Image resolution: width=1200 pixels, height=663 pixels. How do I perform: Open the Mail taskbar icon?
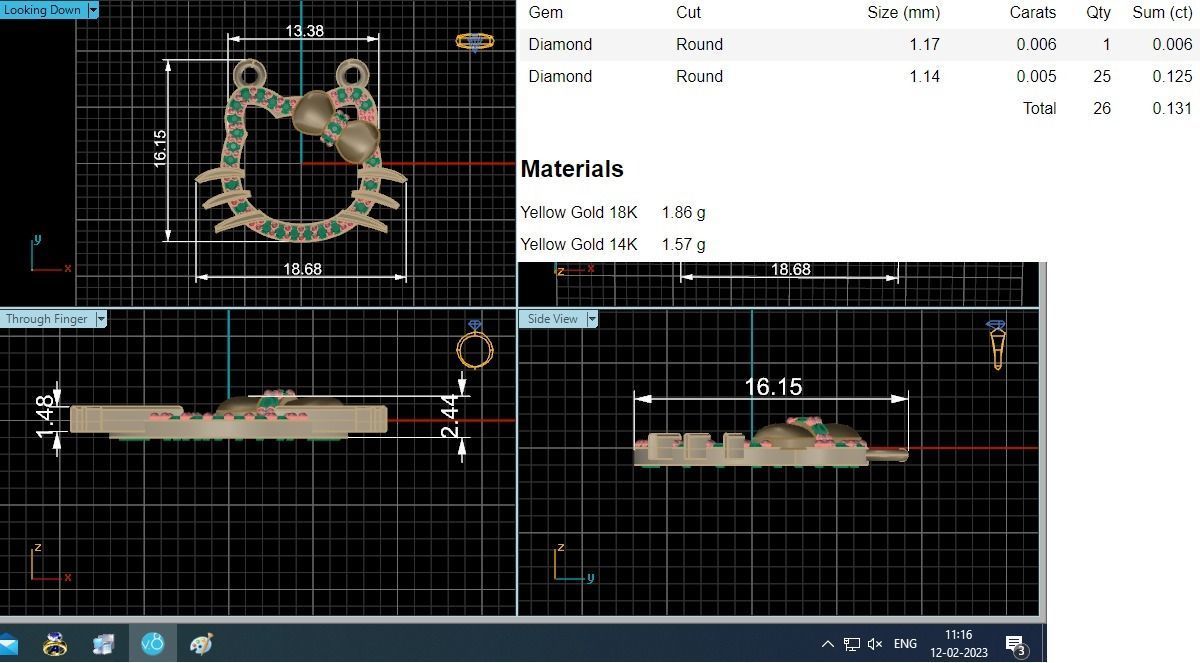pos(8,644)
